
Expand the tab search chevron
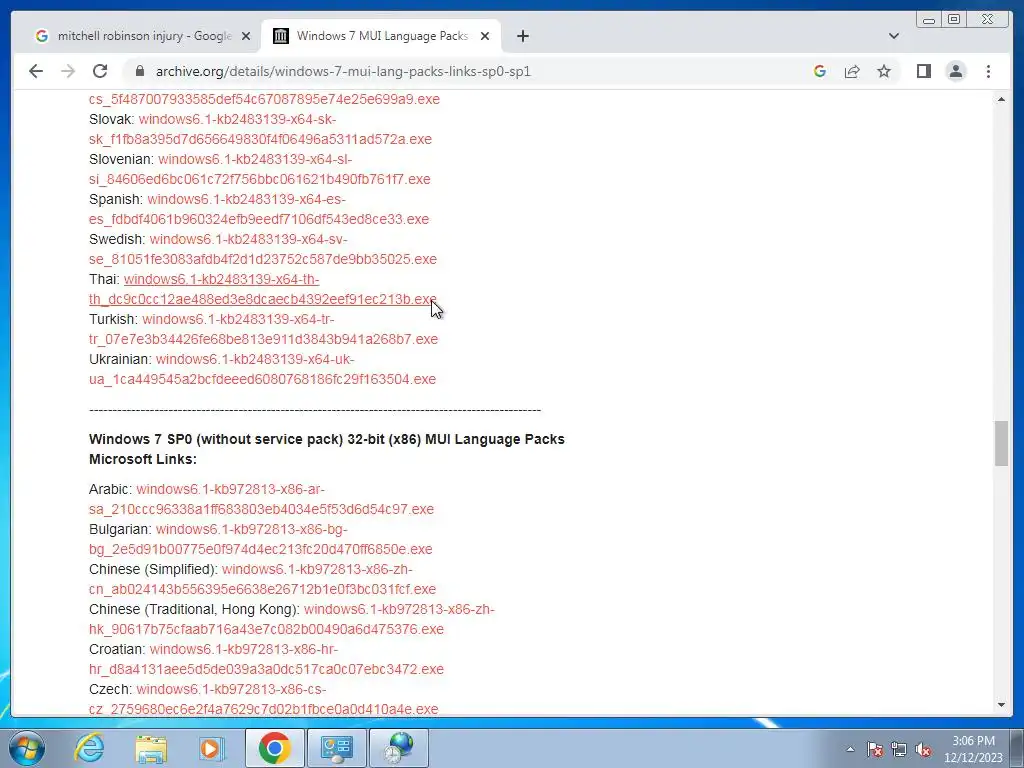(894, 36)
